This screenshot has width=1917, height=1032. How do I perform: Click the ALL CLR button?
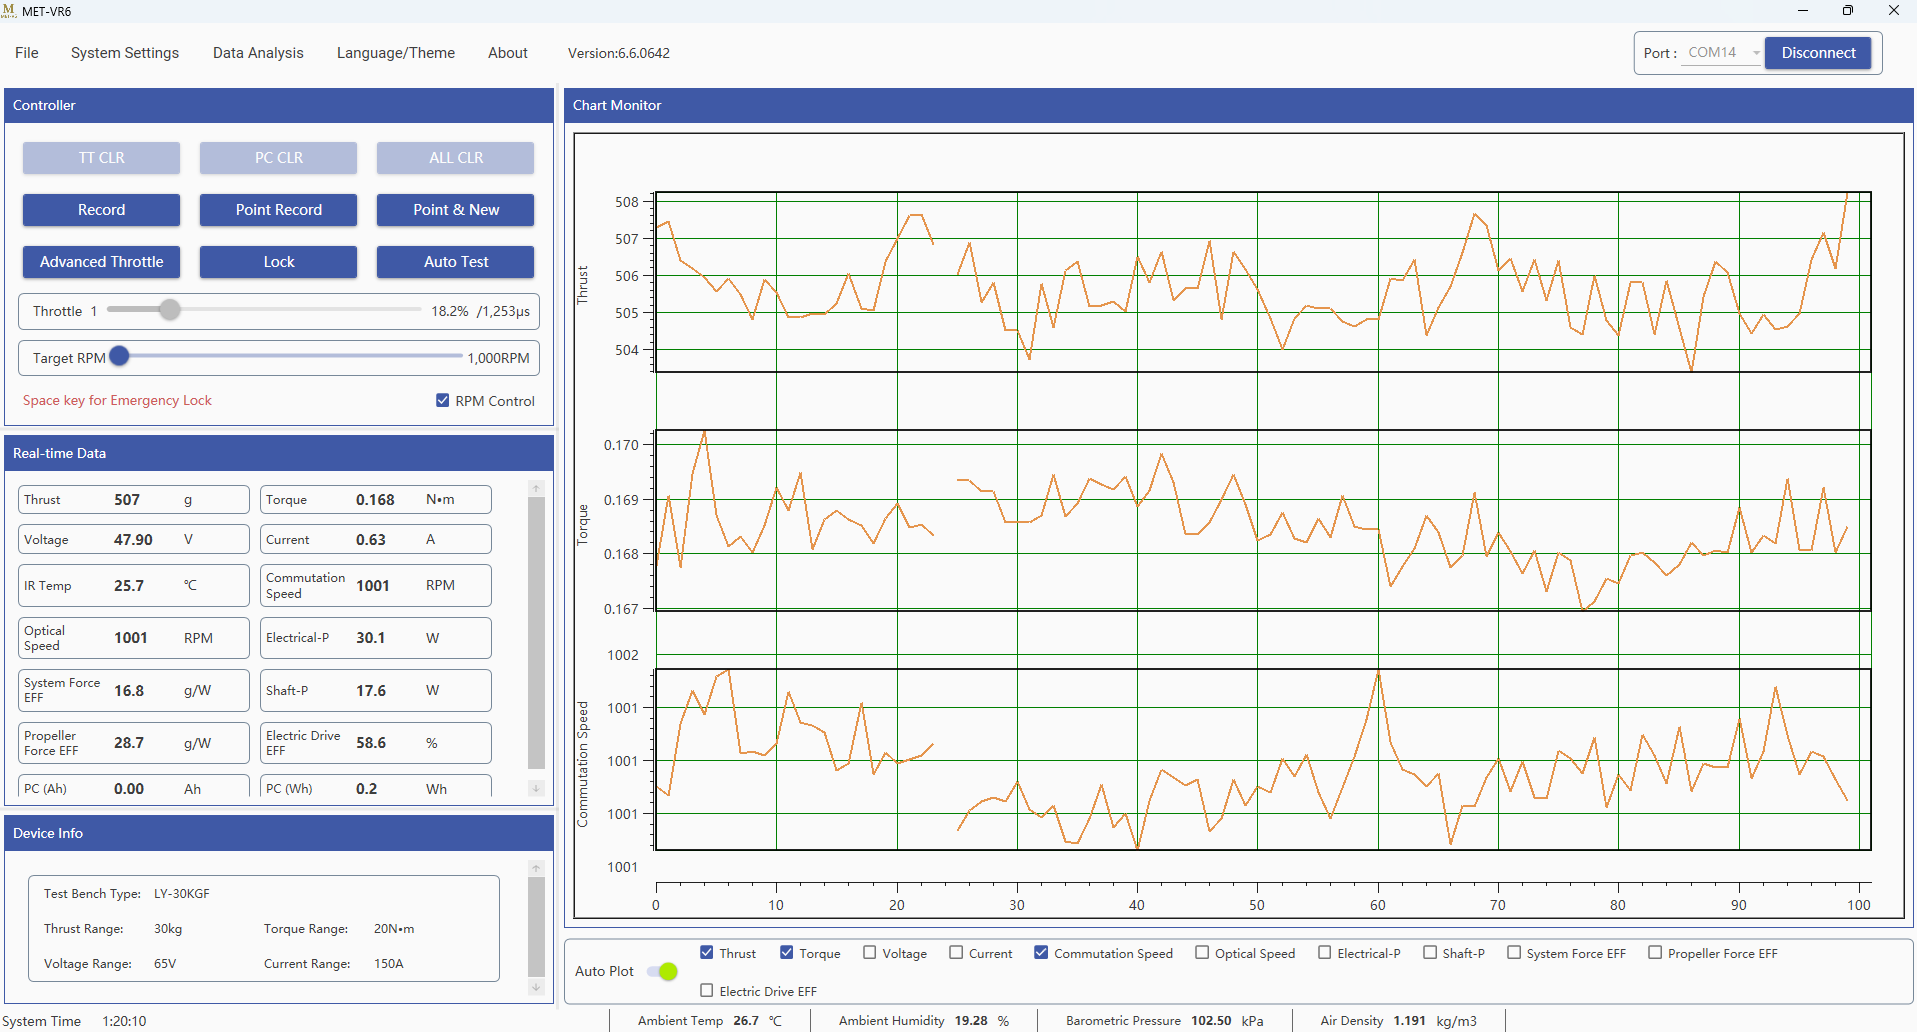[x=456, y=158]
